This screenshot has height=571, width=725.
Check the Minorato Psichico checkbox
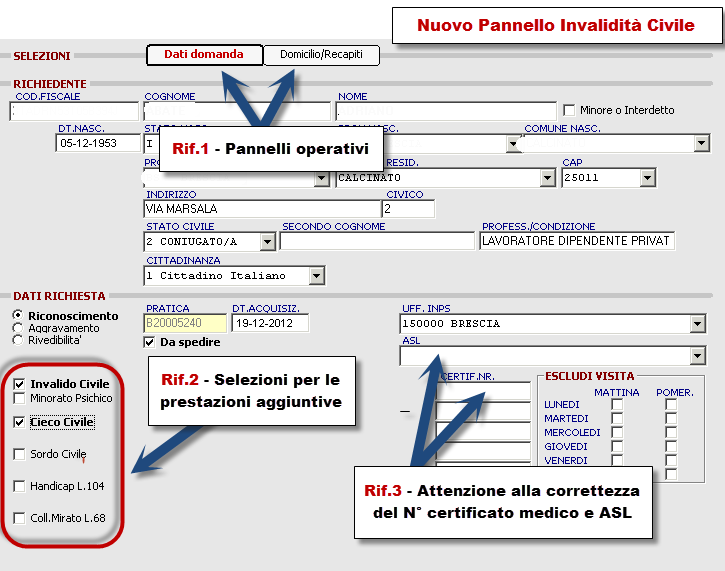click(19, 398)
